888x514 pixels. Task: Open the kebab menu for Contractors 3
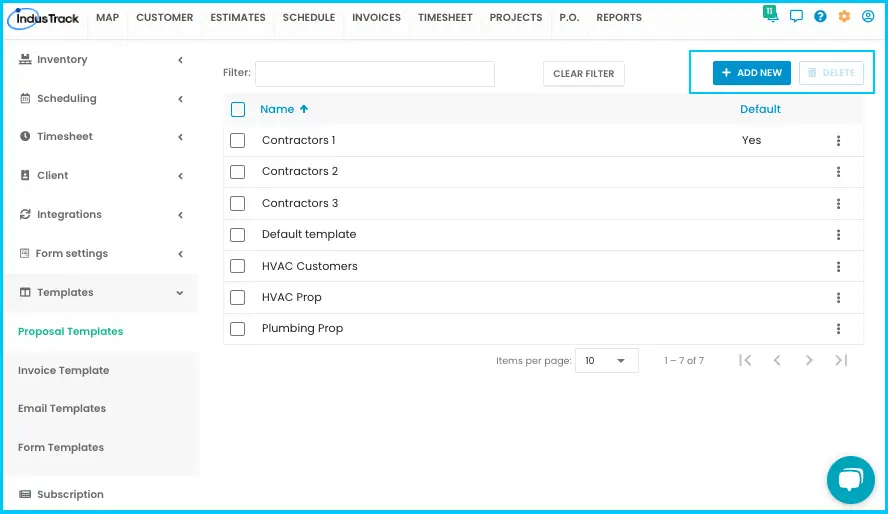click(x=838, y=203)
